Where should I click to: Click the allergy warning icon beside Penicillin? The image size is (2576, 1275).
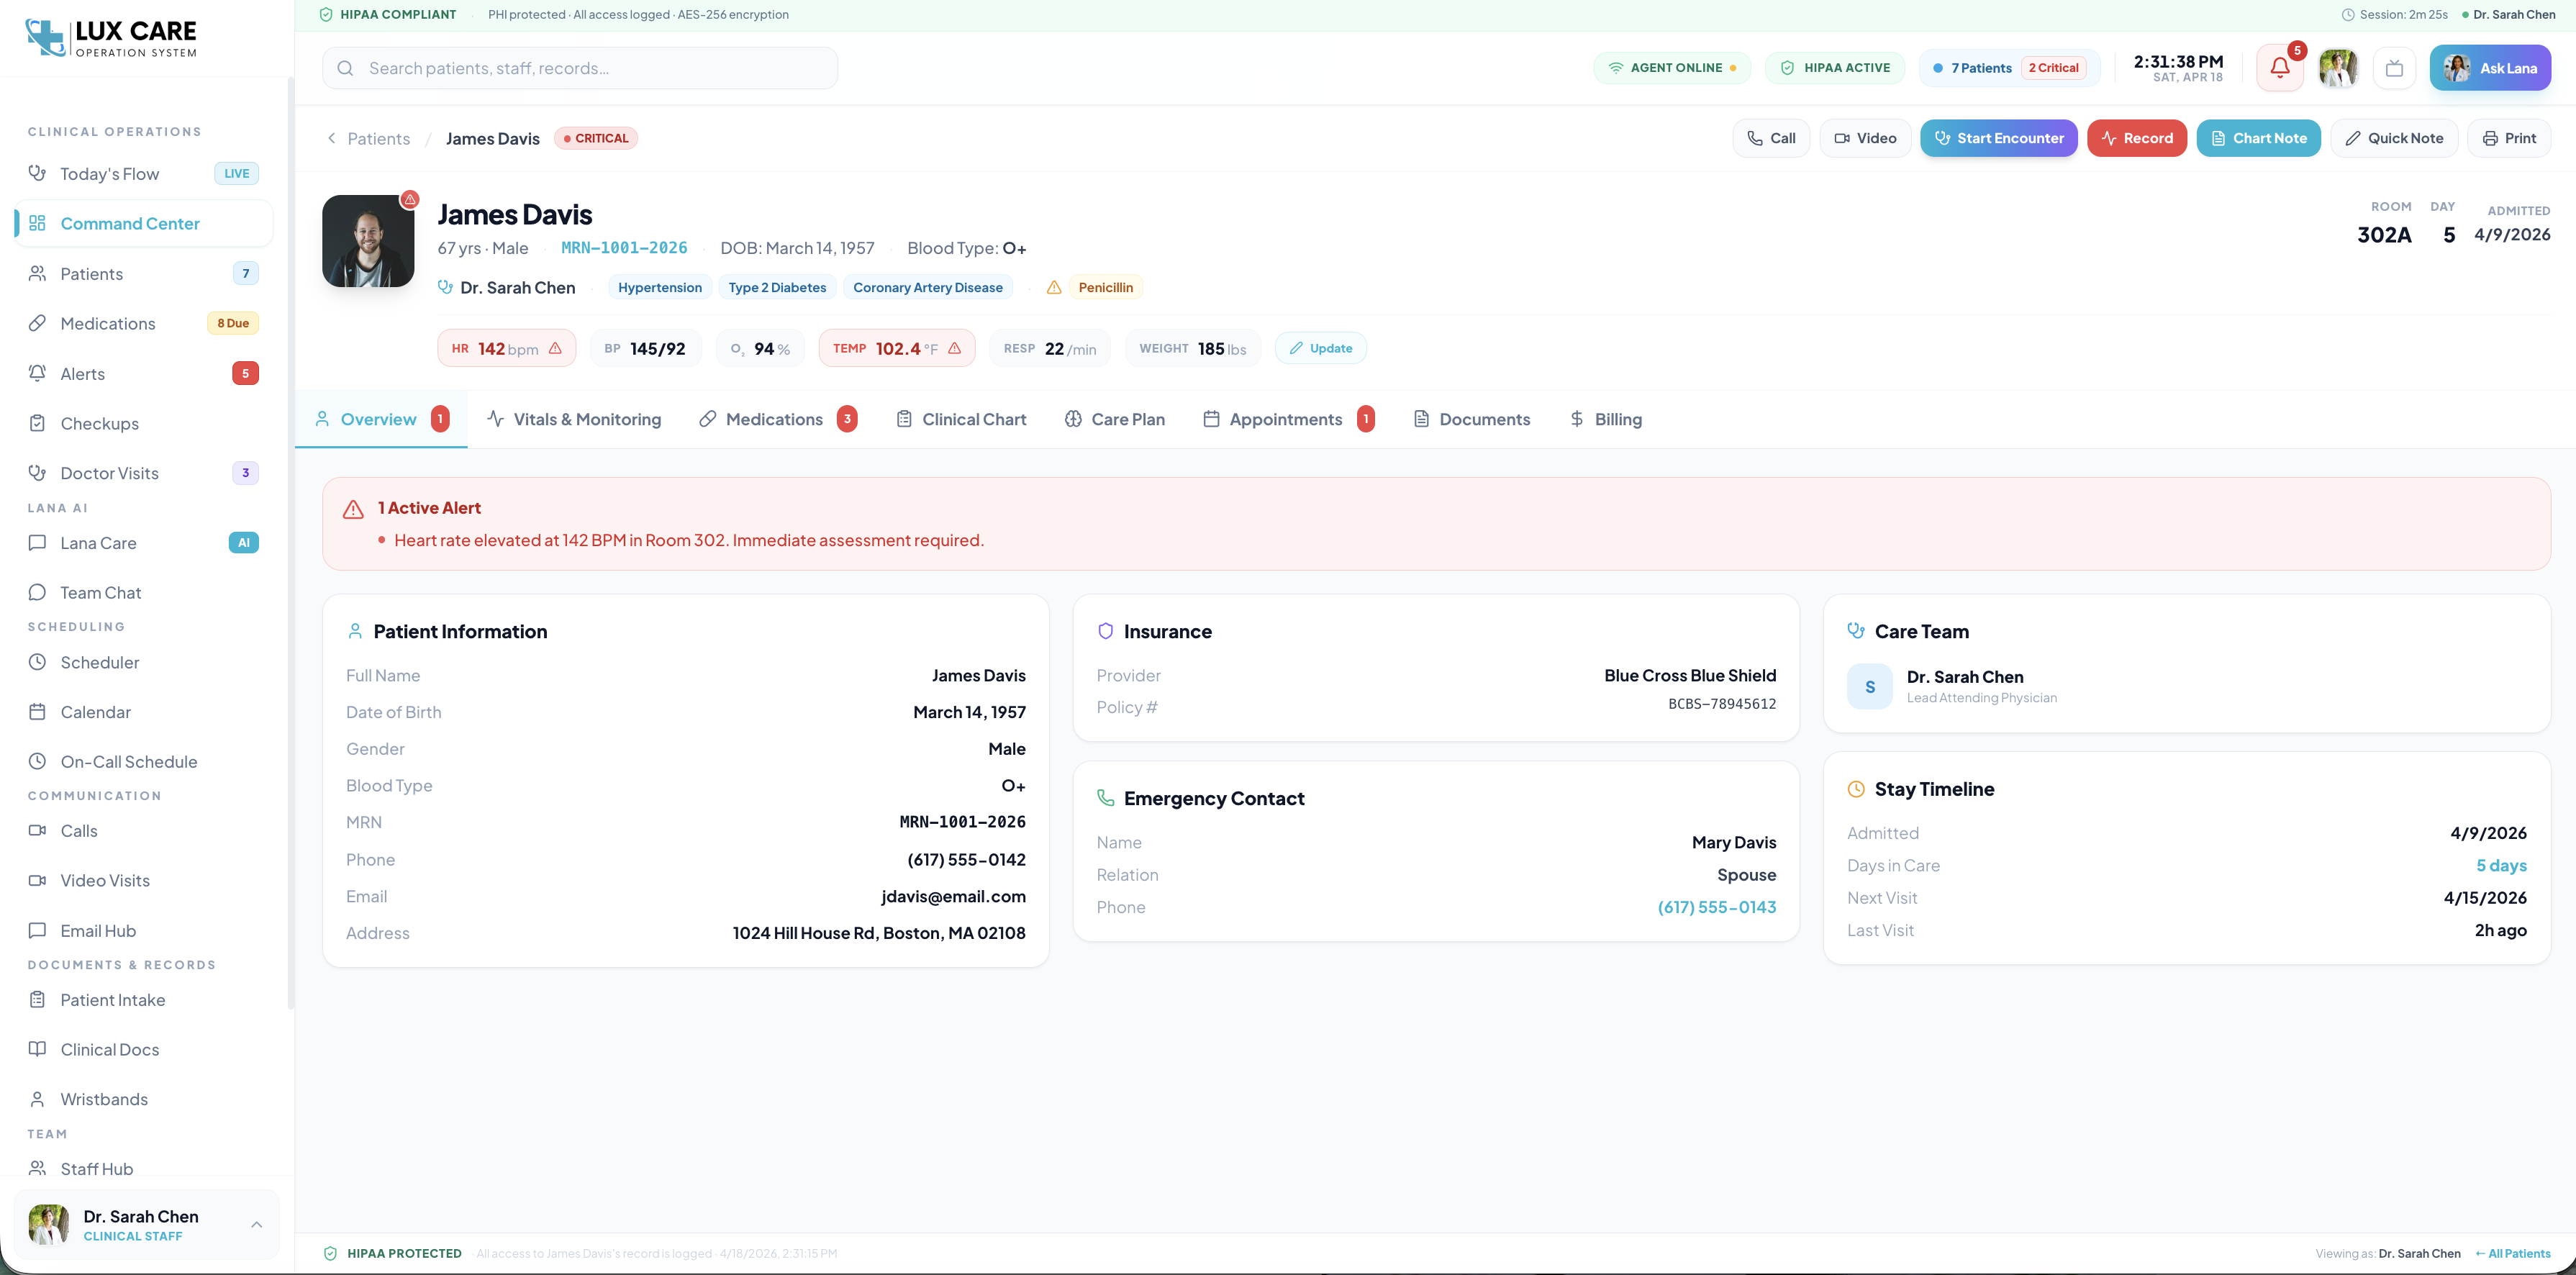click(1054, 288)
